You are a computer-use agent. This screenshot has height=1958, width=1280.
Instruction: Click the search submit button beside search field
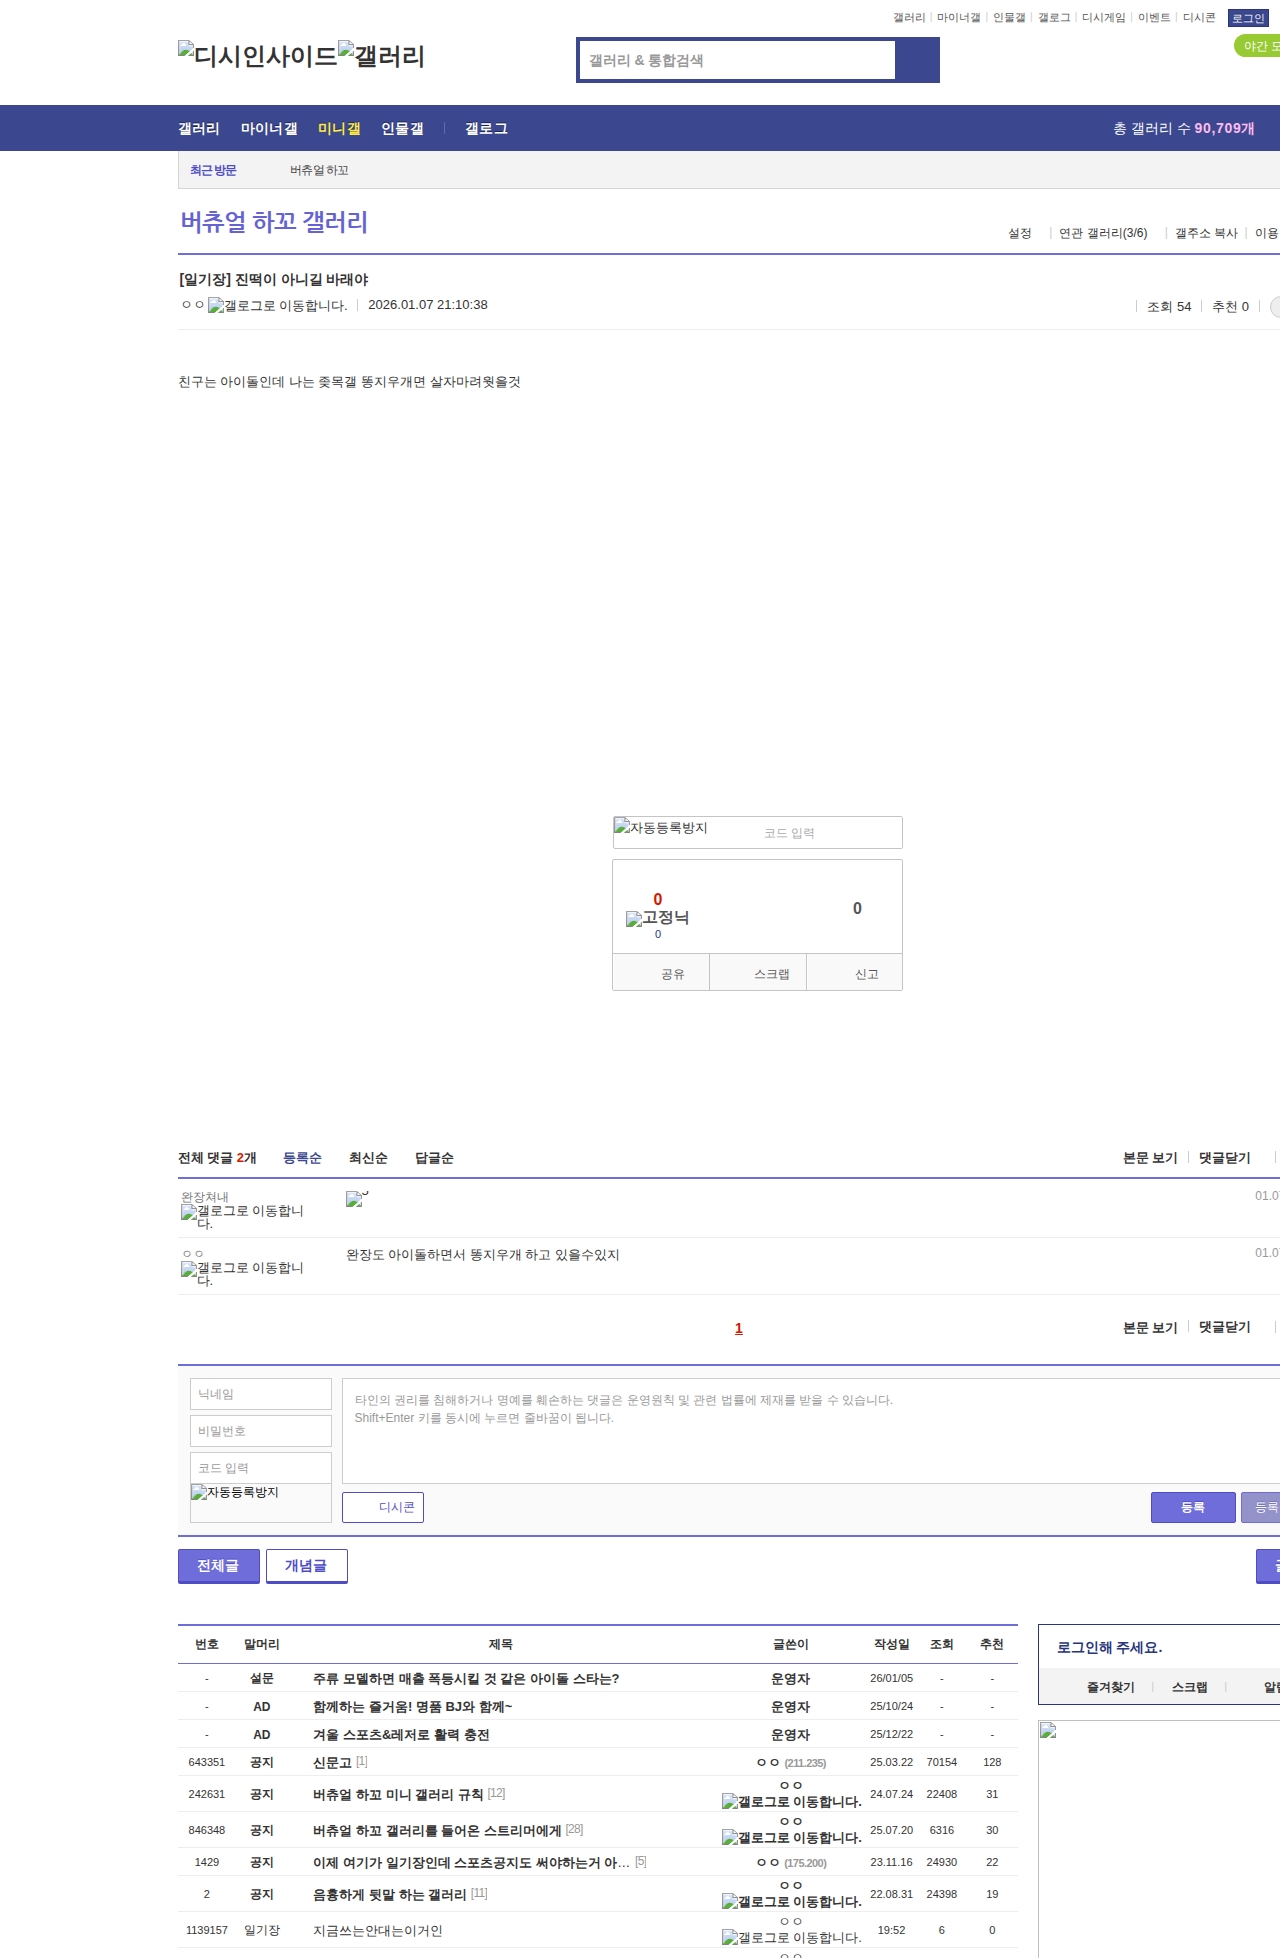pyautogui.click(x=917, y=60)
